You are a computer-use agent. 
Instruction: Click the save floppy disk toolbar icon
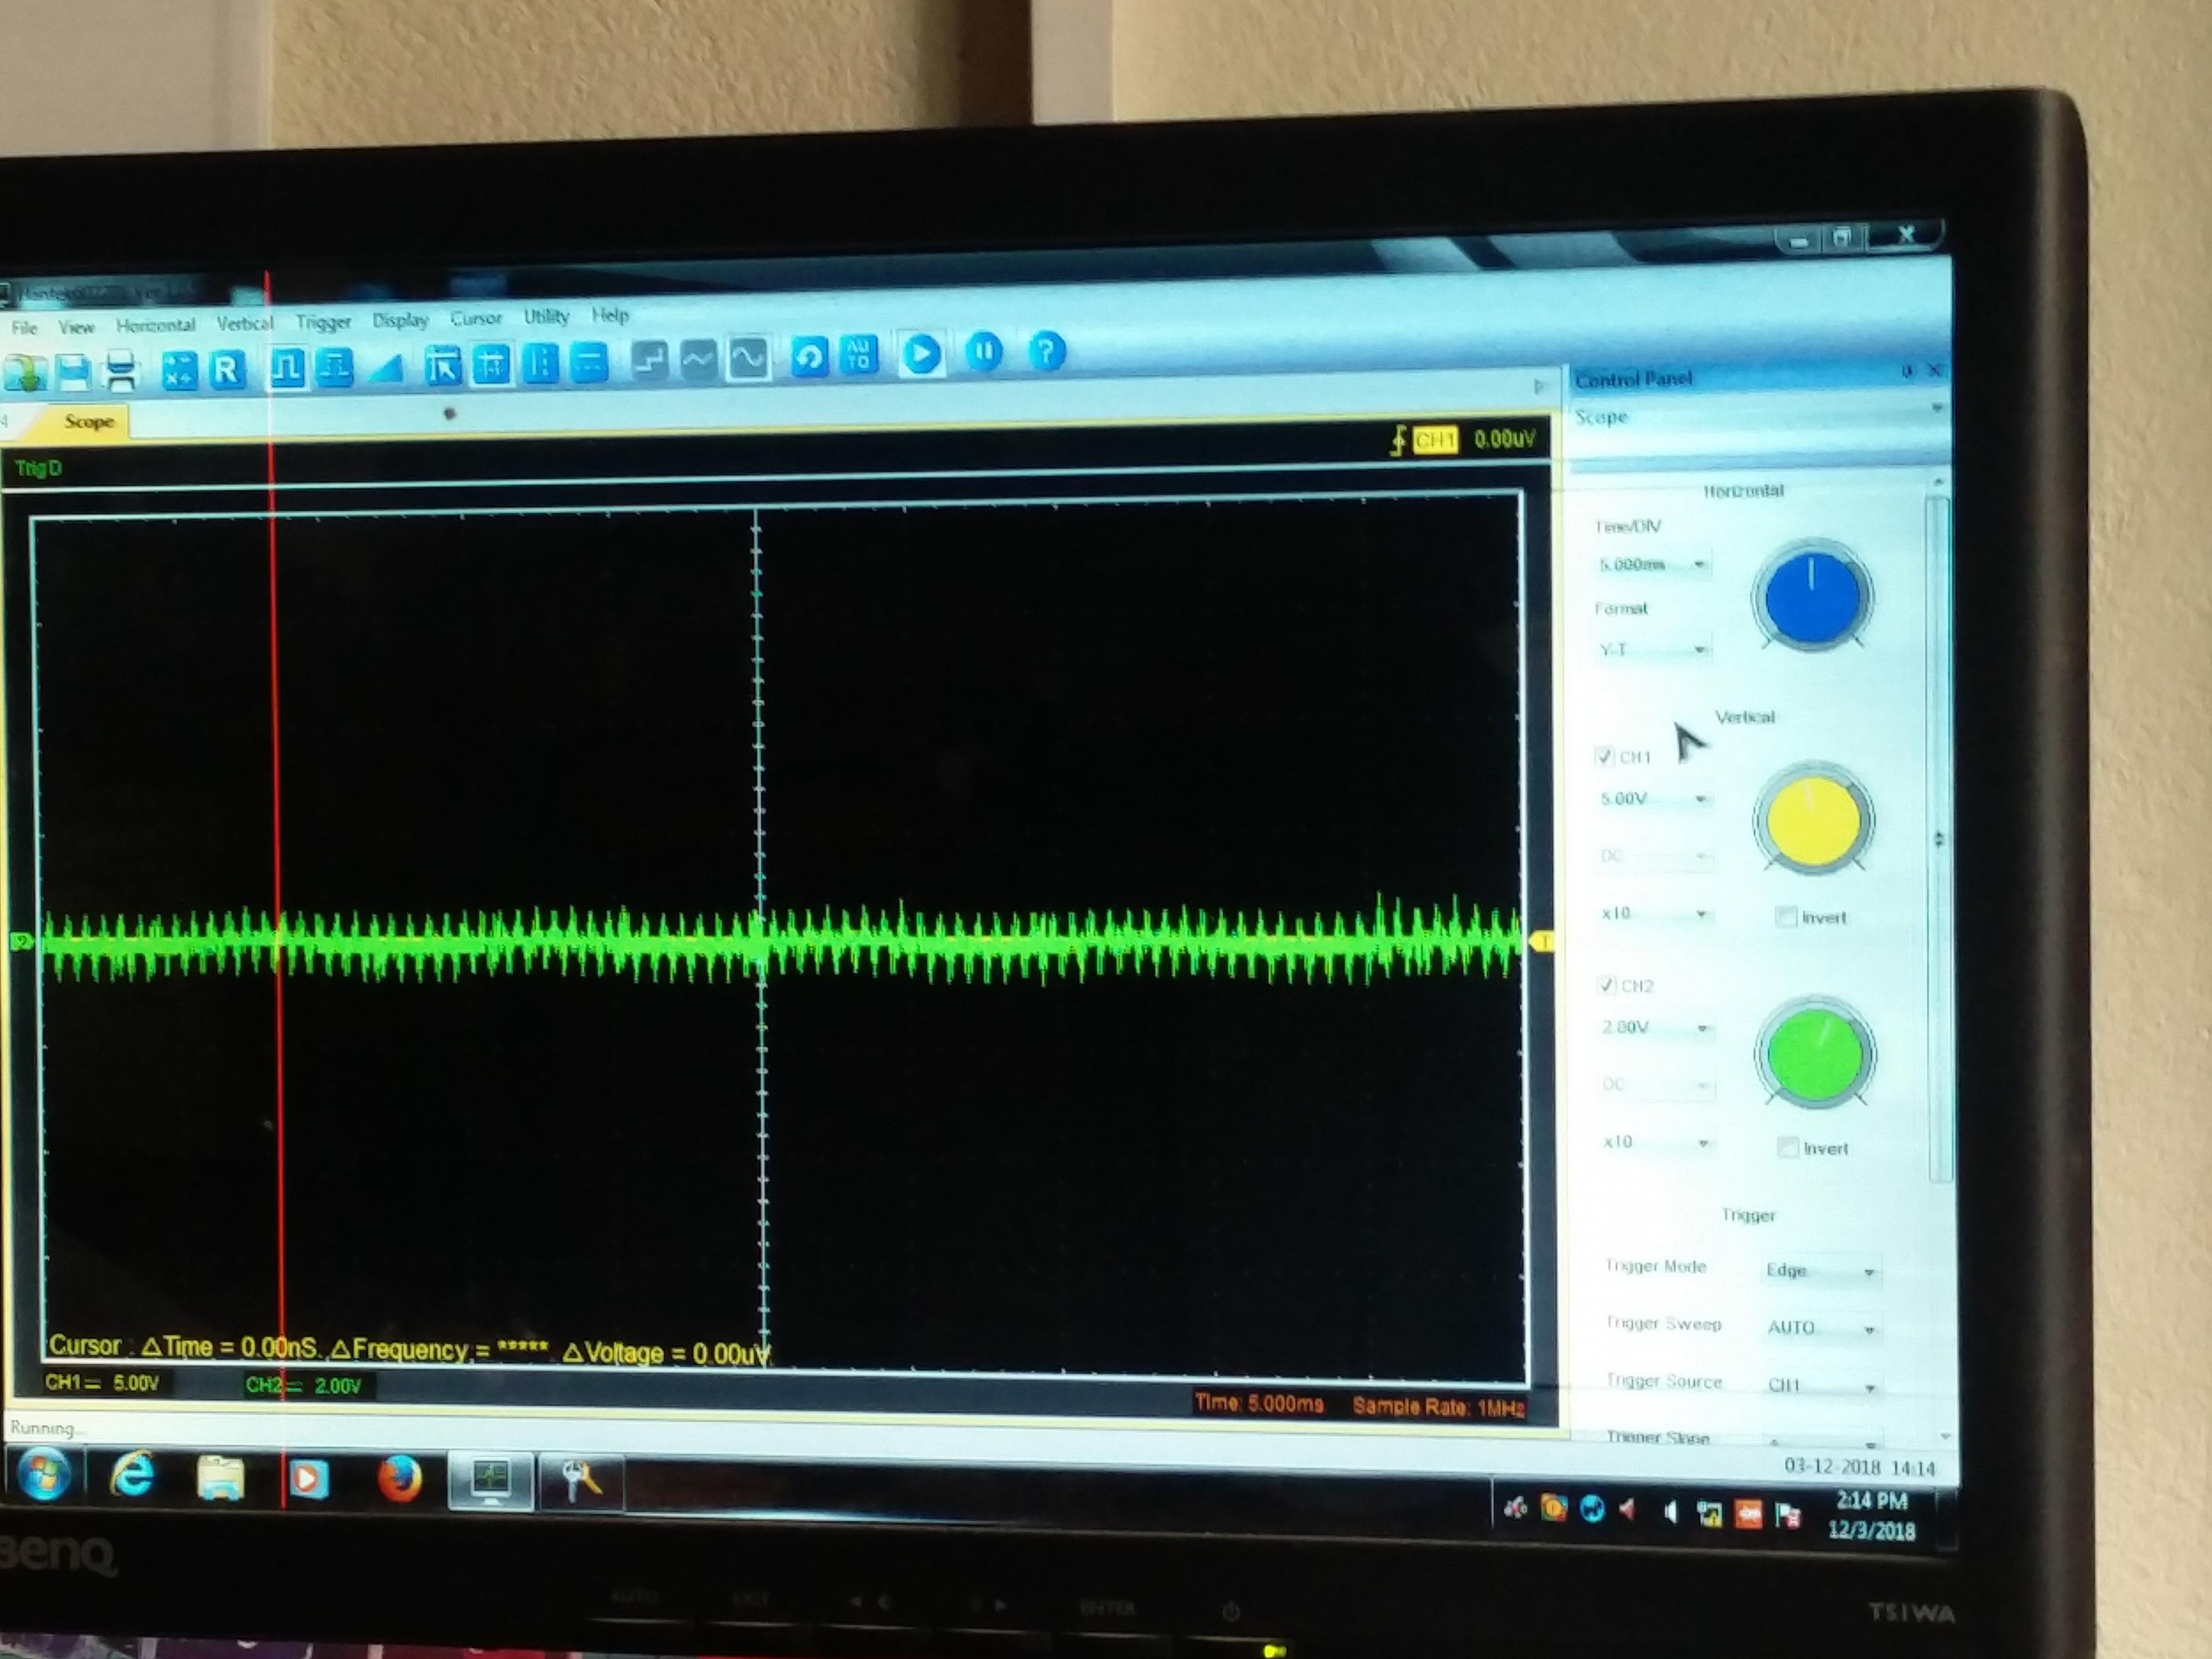click(x=73, y=372)
